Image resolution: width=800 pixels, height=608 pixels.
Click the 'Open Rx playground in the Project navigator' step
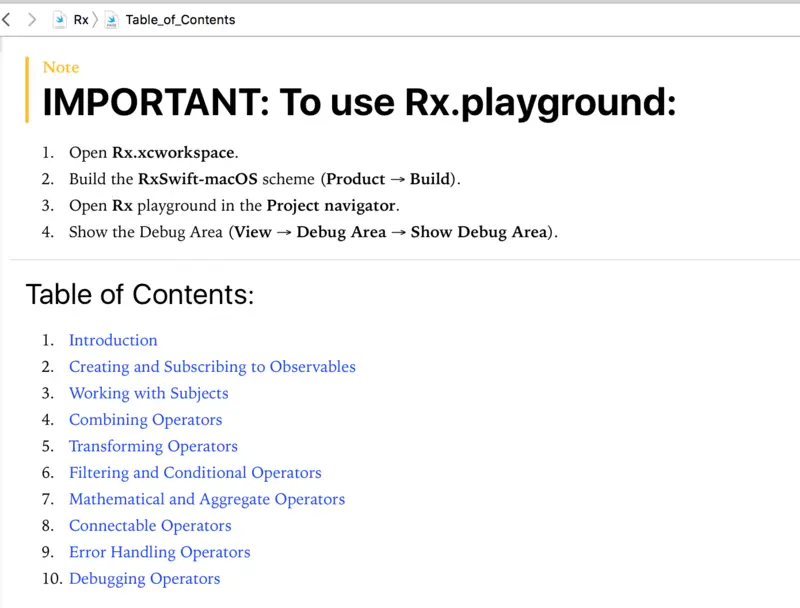tap(234, 206)
